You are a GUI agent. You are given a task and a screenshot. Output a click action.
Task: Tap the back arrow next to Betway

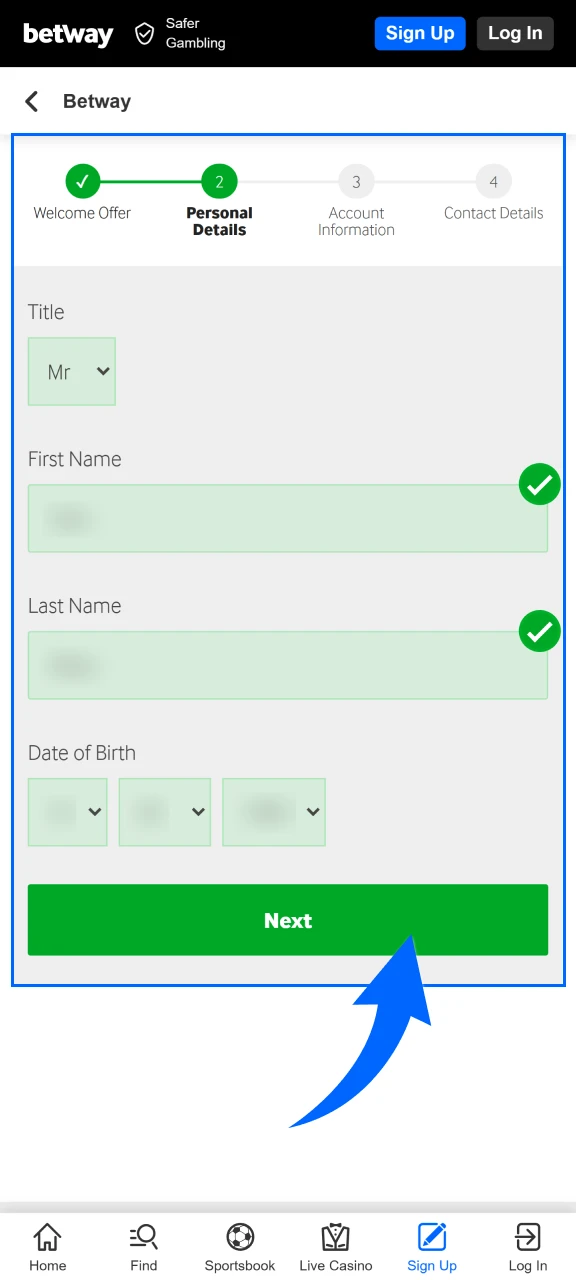pos(31,100)
